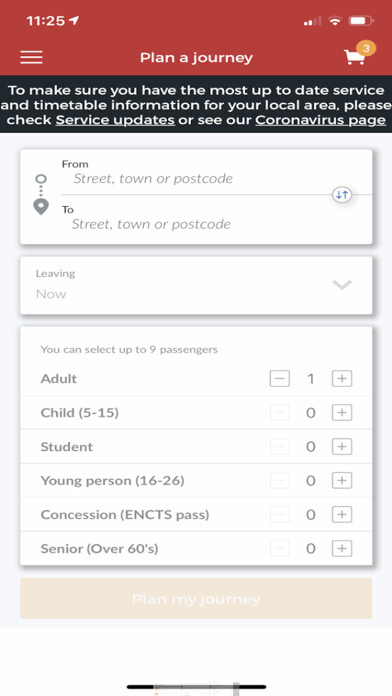Swap From and To locations
The image size is (392, 696).
point(342,194)
